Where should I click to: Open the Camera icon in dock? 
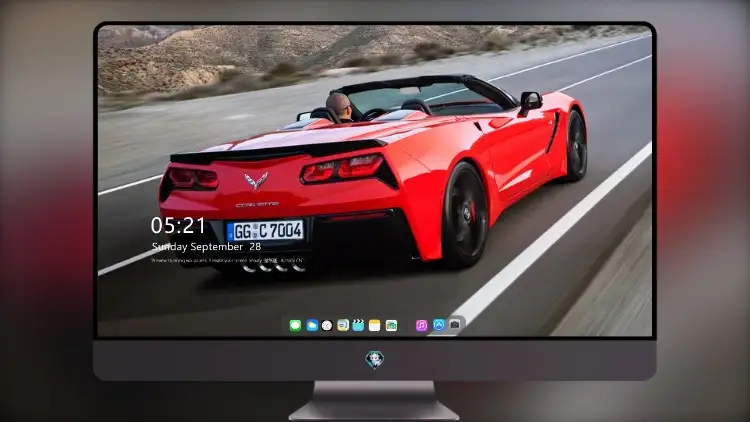pos(455,324)
